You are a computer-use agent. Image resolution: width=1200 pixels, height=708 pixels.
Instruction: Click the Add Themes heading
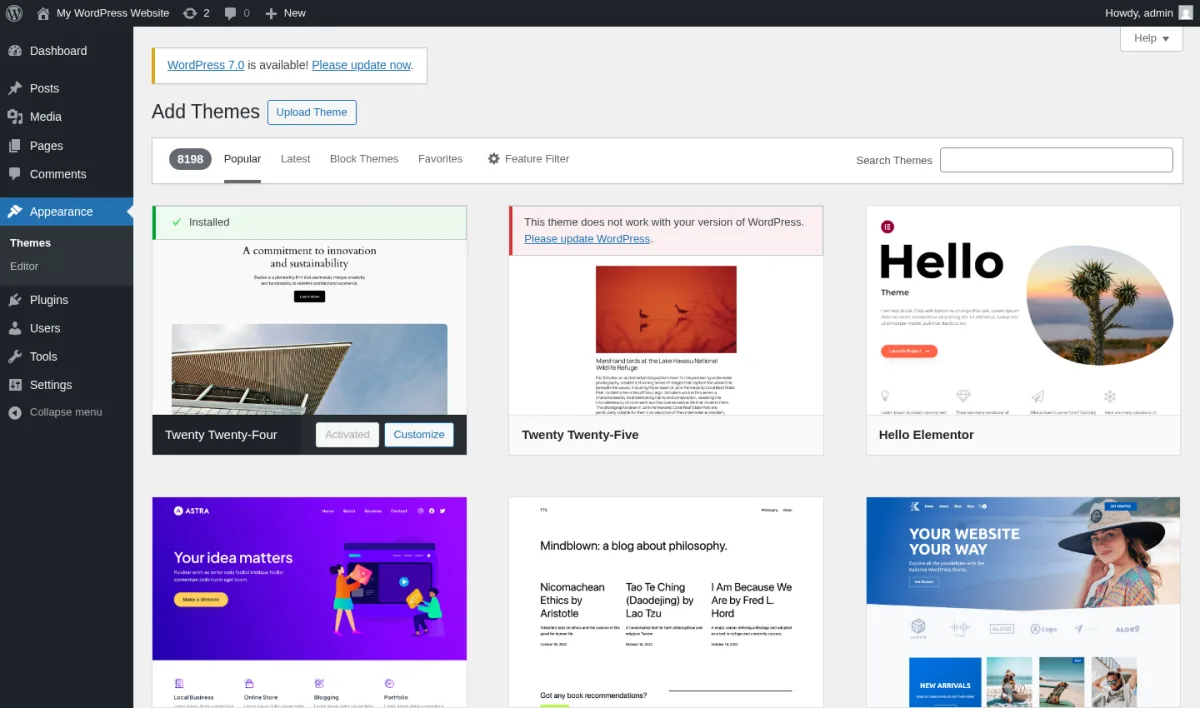pos(206,112)
